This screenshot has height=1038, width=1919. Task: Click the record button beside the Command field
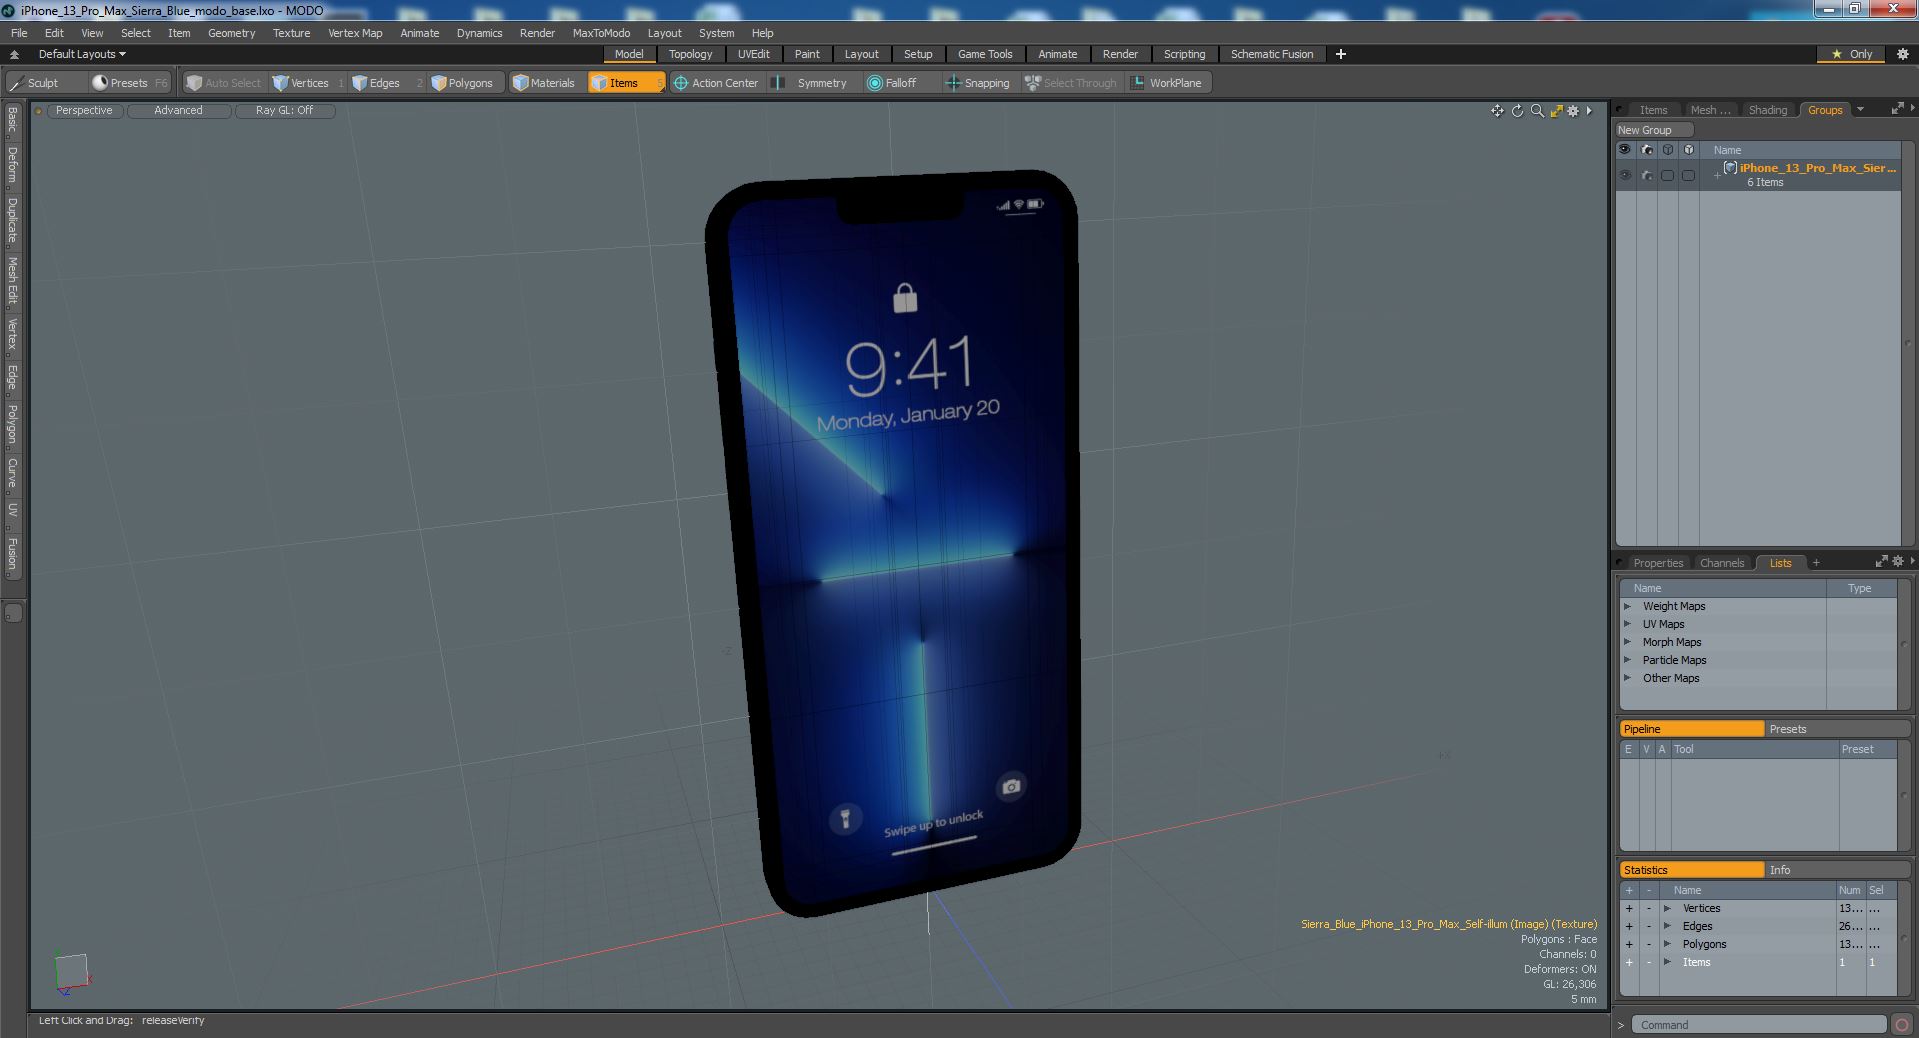coord(1902,1025)
